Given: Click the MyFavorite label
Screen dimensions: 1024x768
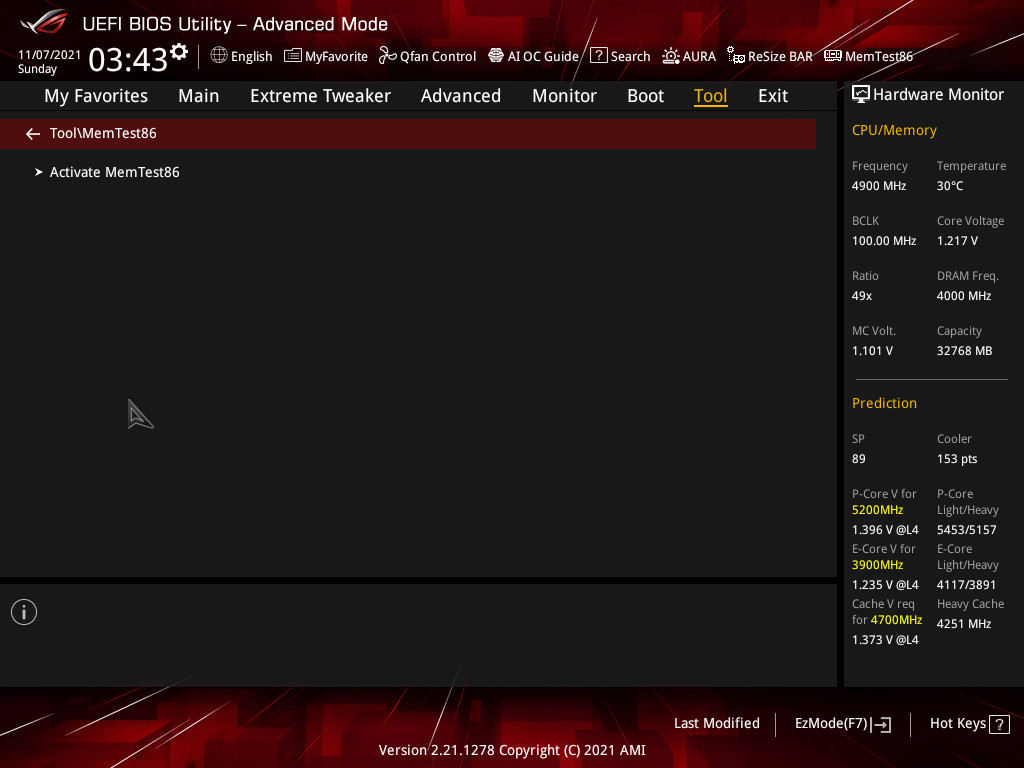Looking at the screenshot, I should 336,56.
